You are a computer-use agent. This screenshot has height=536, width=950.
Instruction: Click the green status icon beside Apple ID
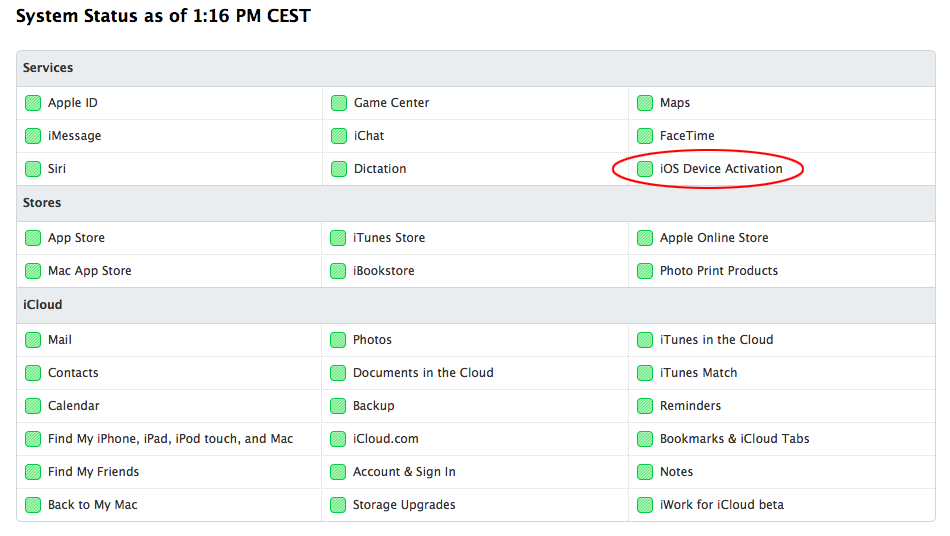[x=33, y=103]
